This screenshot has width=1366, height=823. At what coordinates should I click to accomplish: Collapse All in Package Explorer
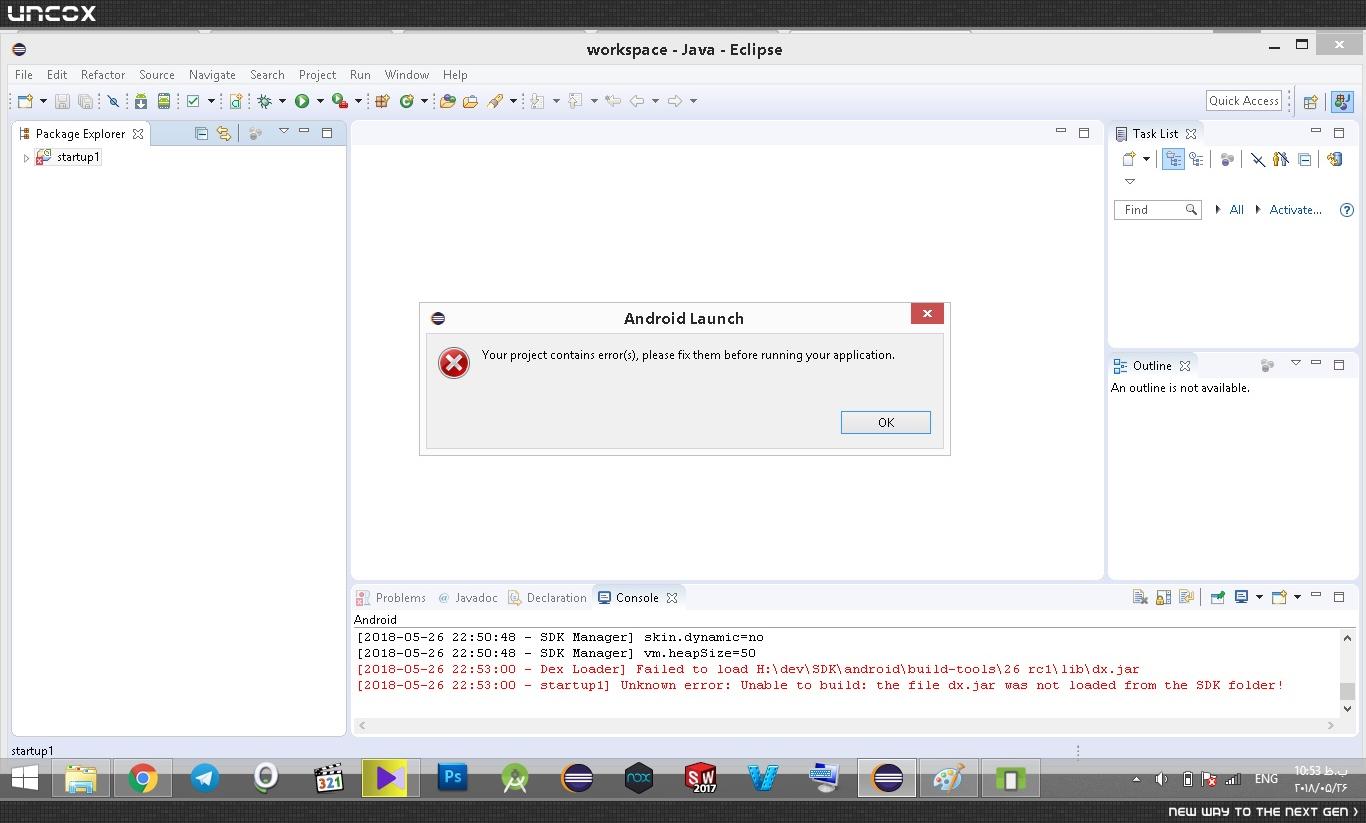[201, 133]
